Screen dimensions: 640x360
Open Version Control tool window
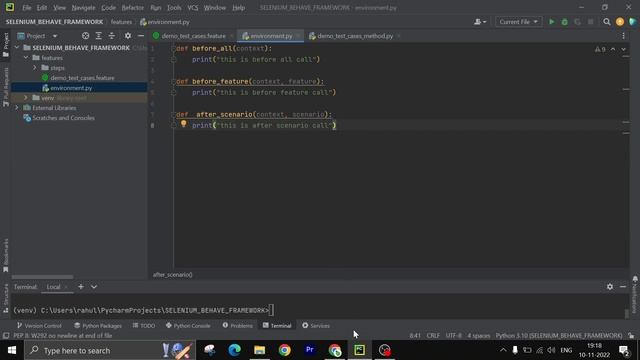click(39, 326)
